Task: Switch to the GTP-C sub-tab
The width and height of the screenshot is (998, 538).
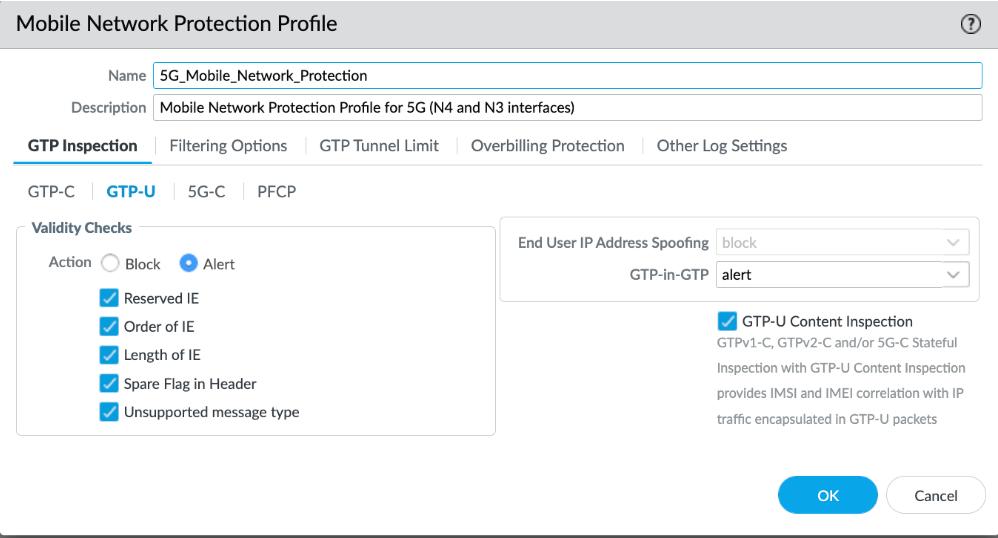Action: [x=51, y=191]
